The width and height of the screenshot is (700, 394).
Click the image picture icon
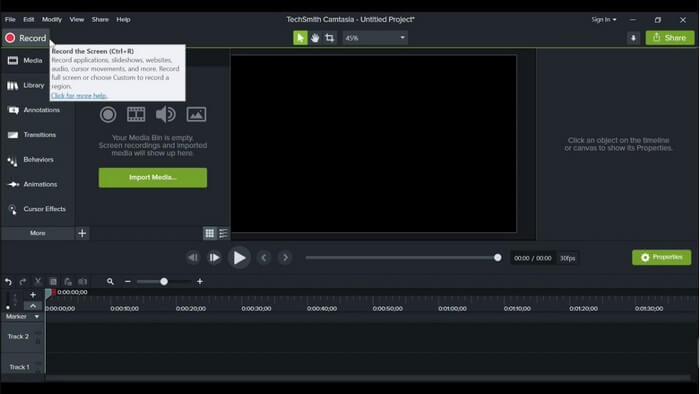point(196,115)
